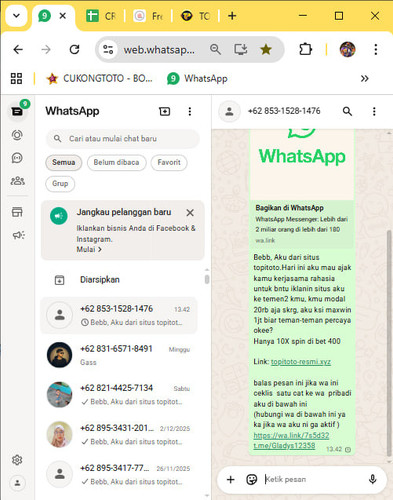This screenshot has height=500, width=393.
Task: Expand hidden bookmarks with double chevron
Action: click(365, 79)
